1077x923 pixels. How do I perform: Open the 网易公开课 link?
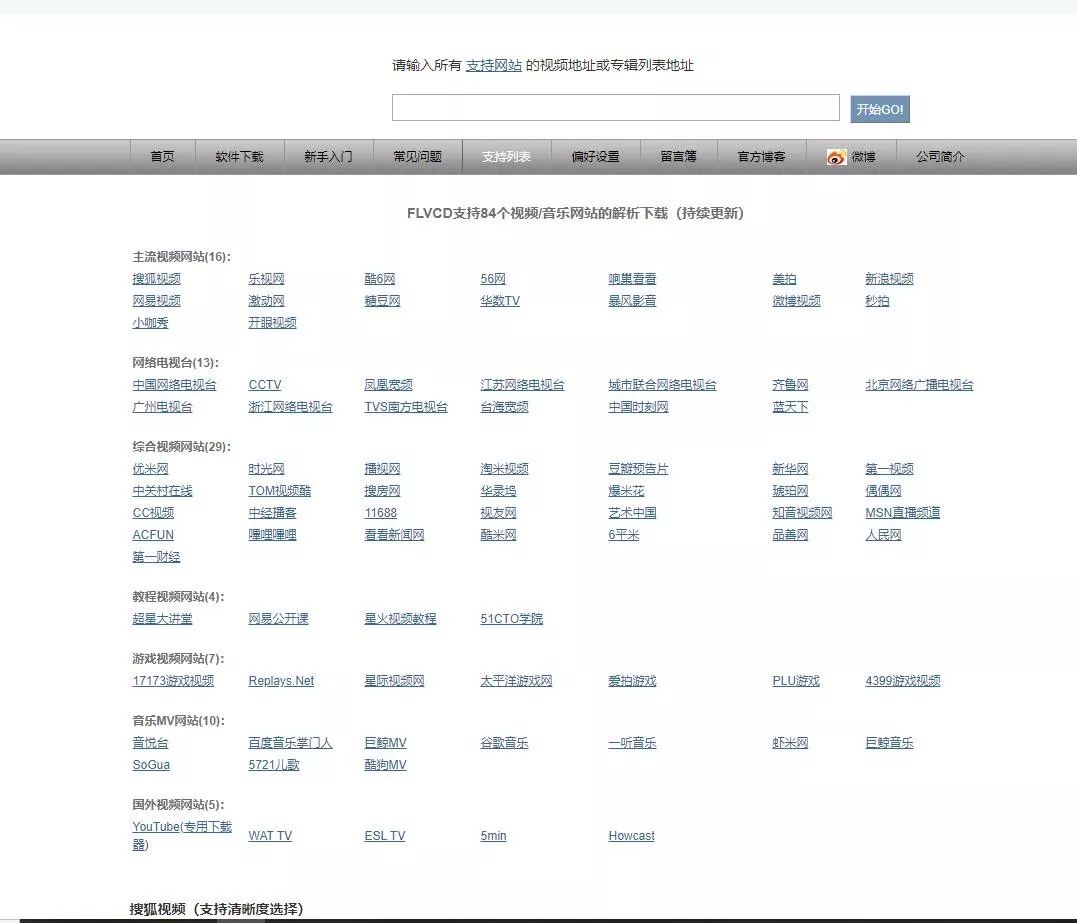coord(278,618)
